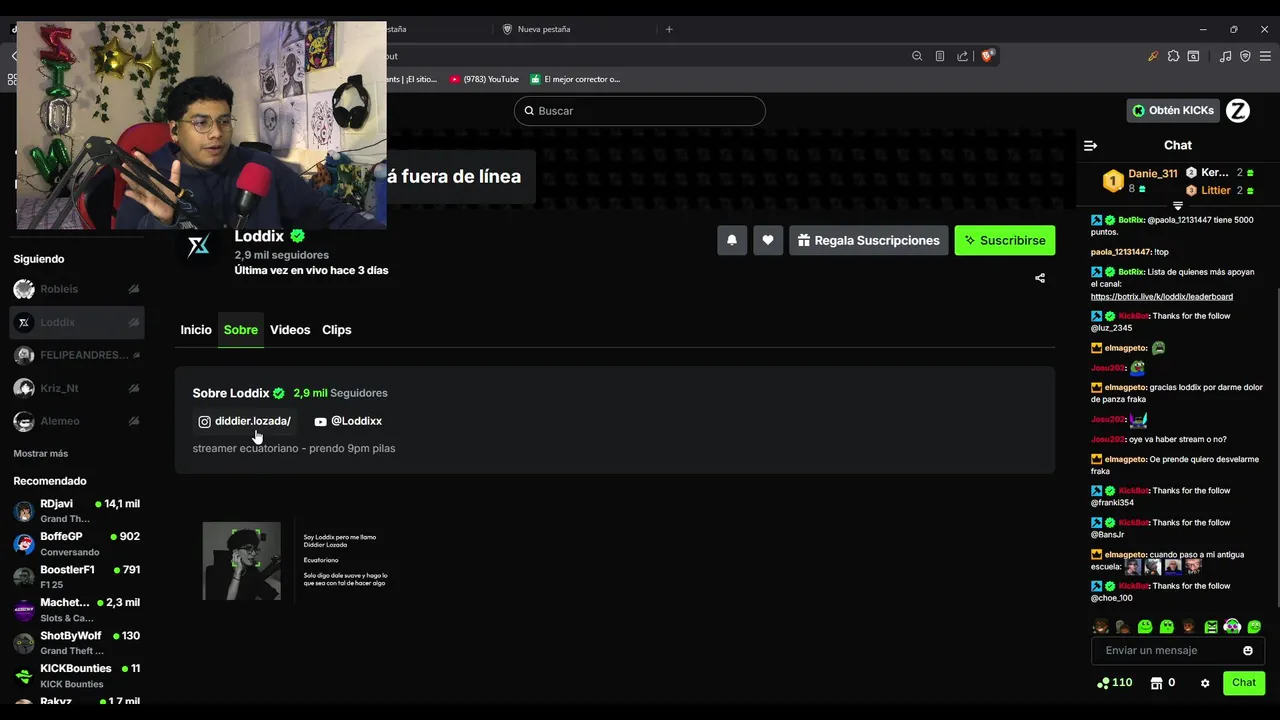
Task: Open diddier.lozada/ Instagram link
Action: tap(245, 421)
